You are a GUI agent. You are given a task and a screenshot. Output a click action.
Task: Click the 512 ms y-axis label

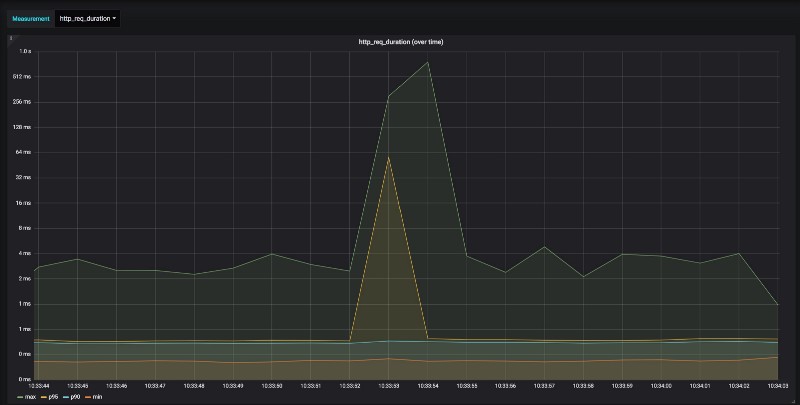click(x=22, y=77)
